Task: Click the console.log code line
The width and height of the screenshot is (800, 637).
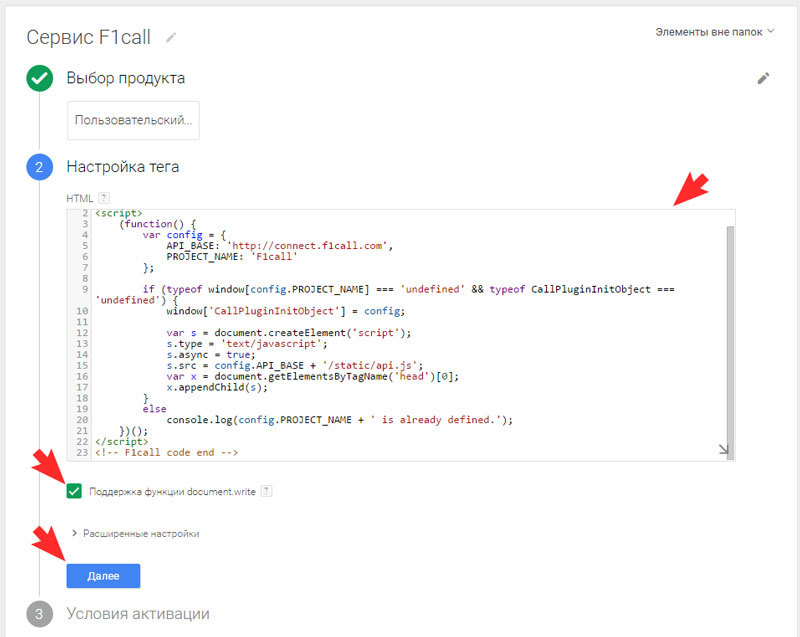Action: click(339, 420)
